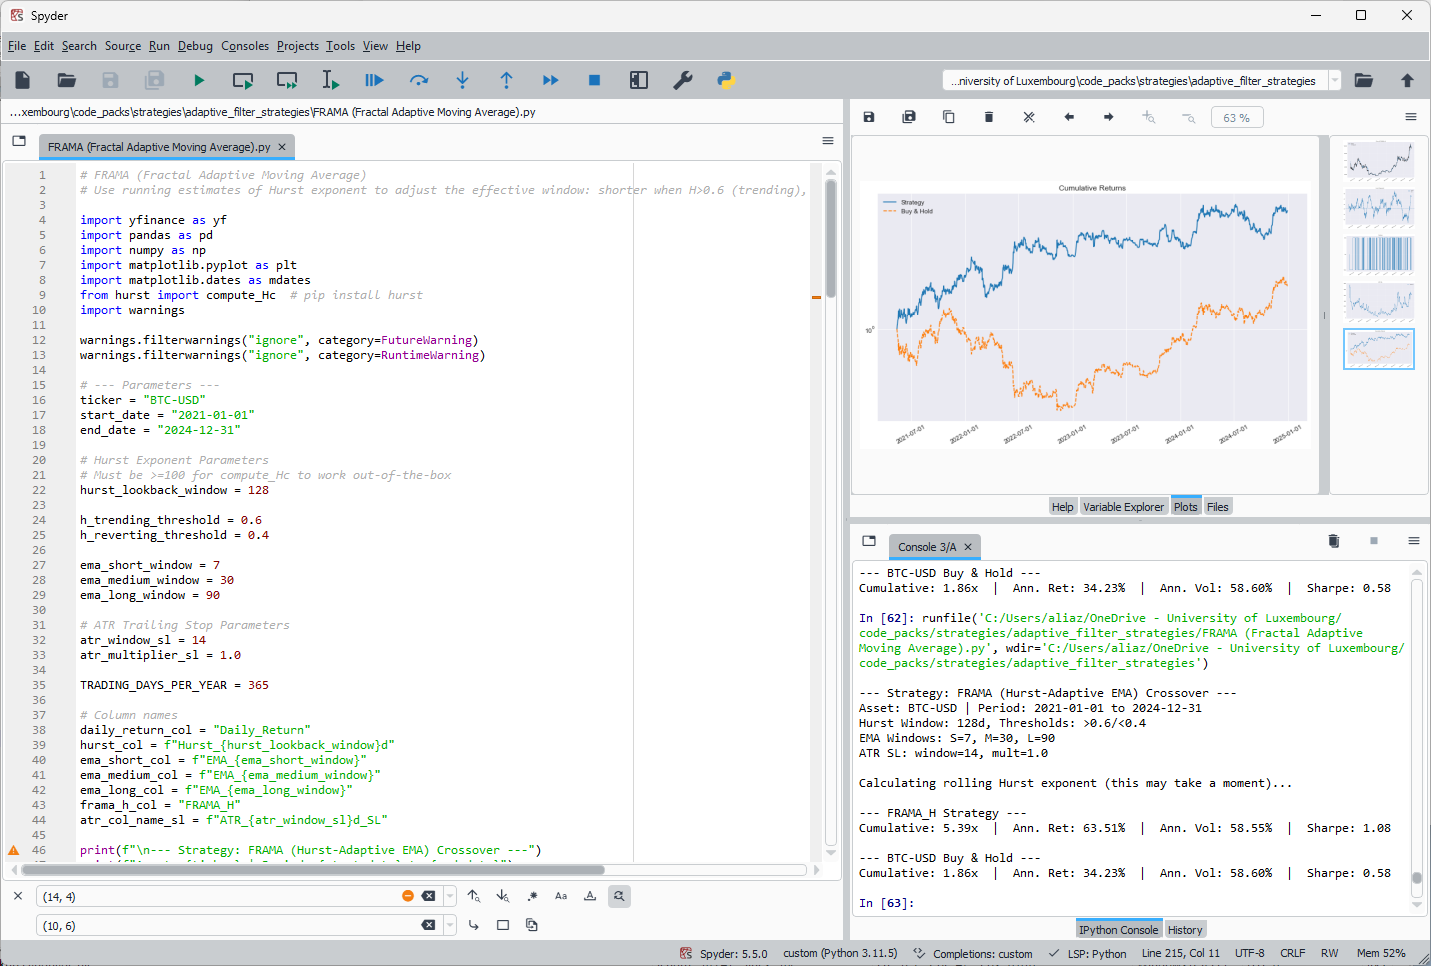Viewport: 1431px width, 966px height.
Task: Replace in selection square icon
Action: pos(503,925)
